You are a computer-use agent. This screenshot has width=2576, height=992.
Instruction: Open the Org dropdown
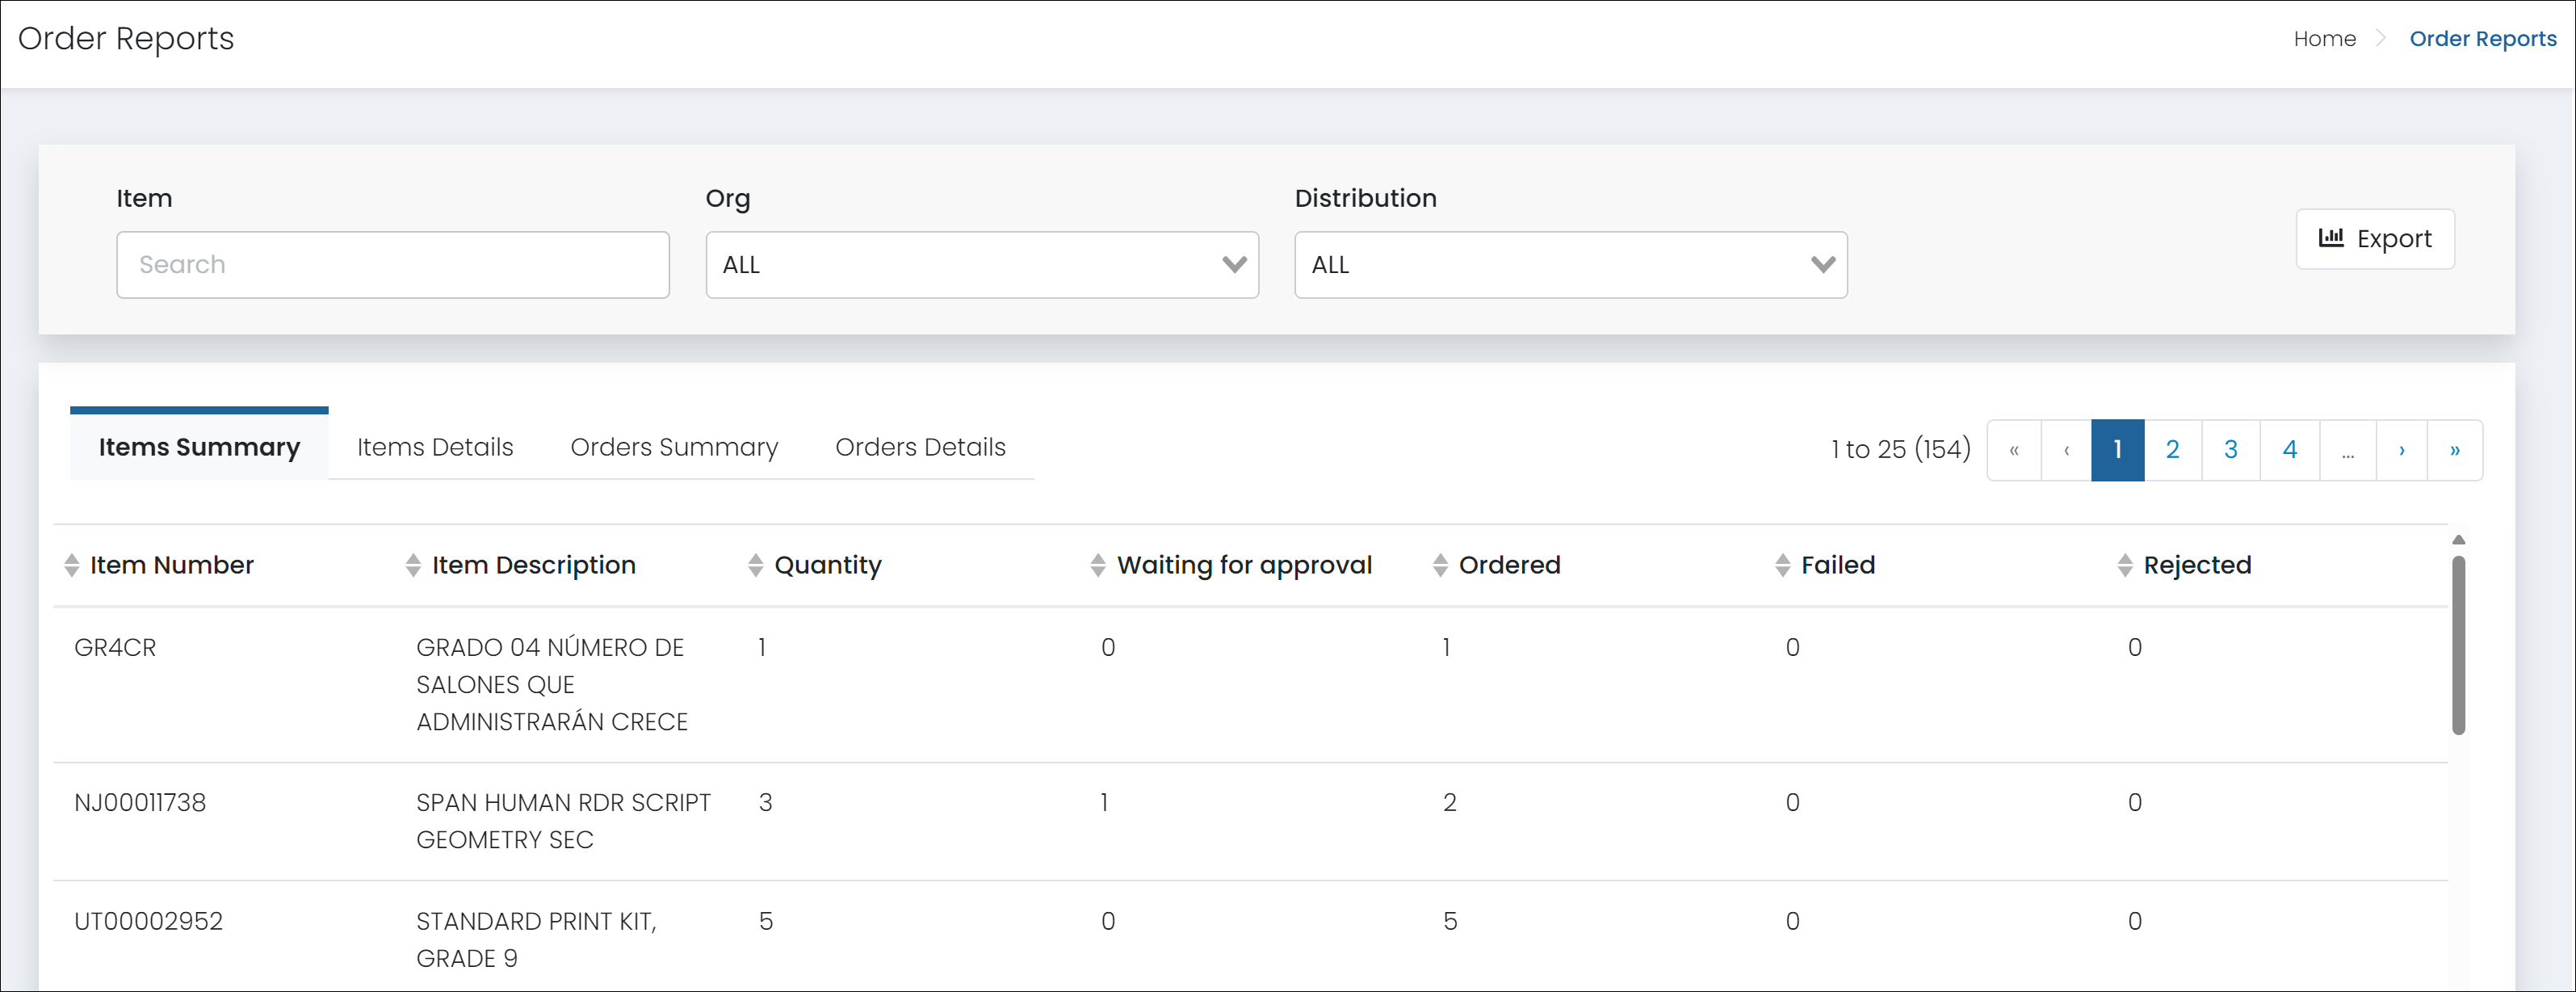(982, 264)
